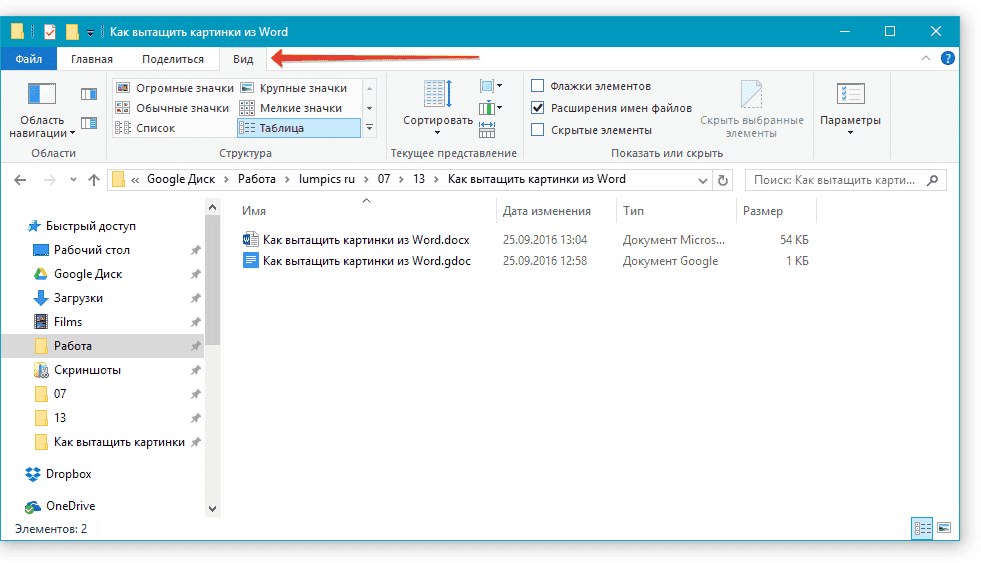981x563 pixels.
Task: Expand the layout gallery more arrow
Action: tap(369, 128)
